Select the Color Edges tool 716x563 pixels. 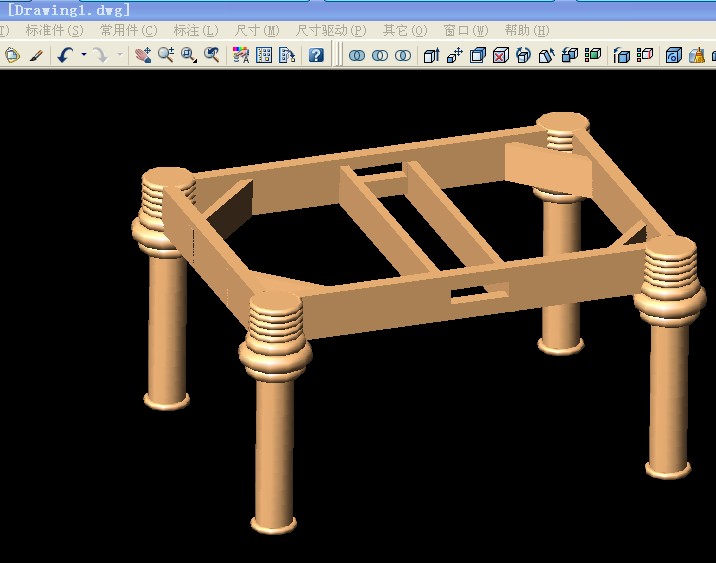tap(645, 55)
